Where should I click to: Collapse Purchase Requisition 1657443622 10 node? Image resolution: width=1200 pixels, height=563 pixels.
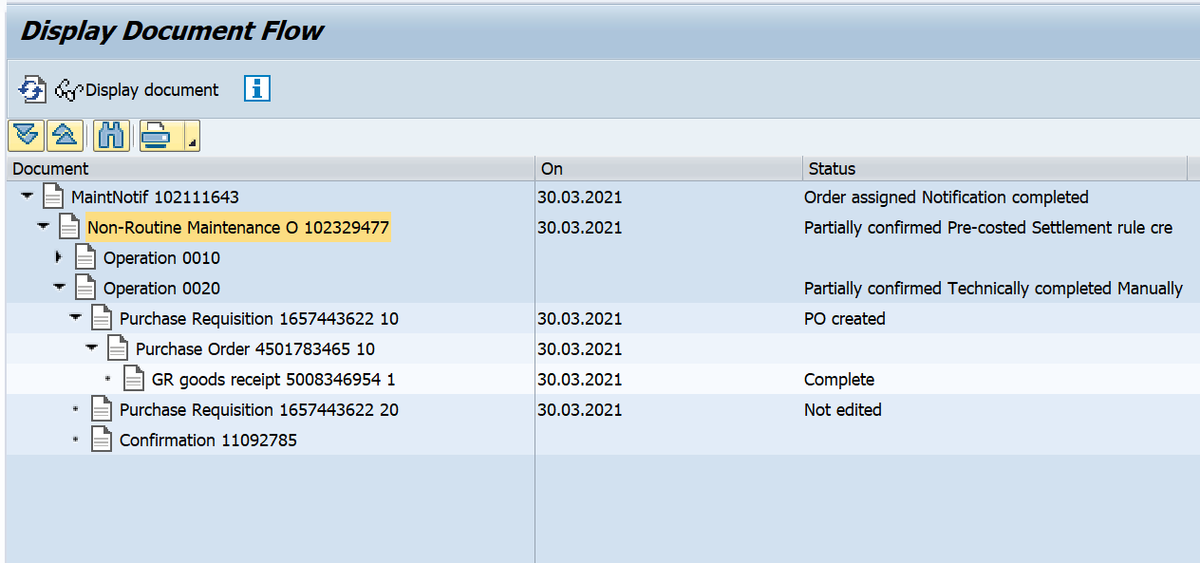(x=75, y=317)
